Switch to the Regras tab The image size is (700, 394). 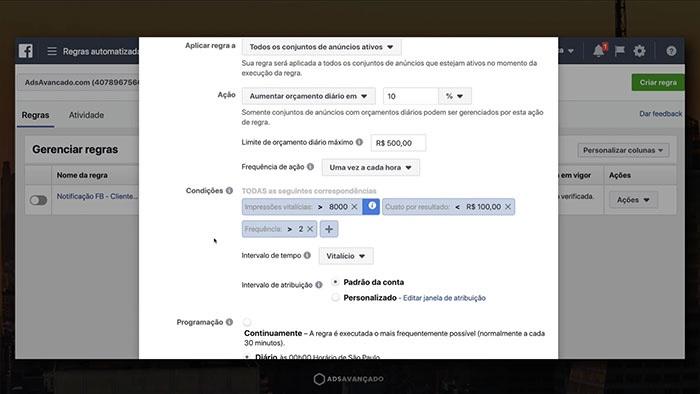click(x=35, y=115)
